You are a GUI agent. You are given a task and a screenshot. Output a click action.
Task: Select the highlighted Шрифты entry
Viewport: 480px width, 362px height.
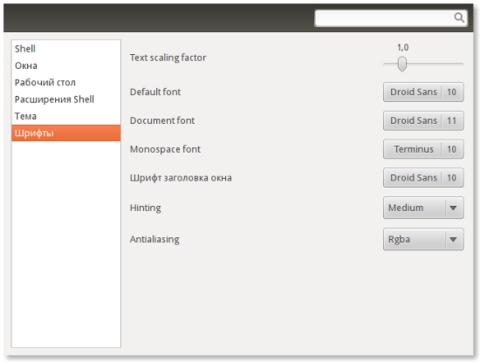(66, 133)
